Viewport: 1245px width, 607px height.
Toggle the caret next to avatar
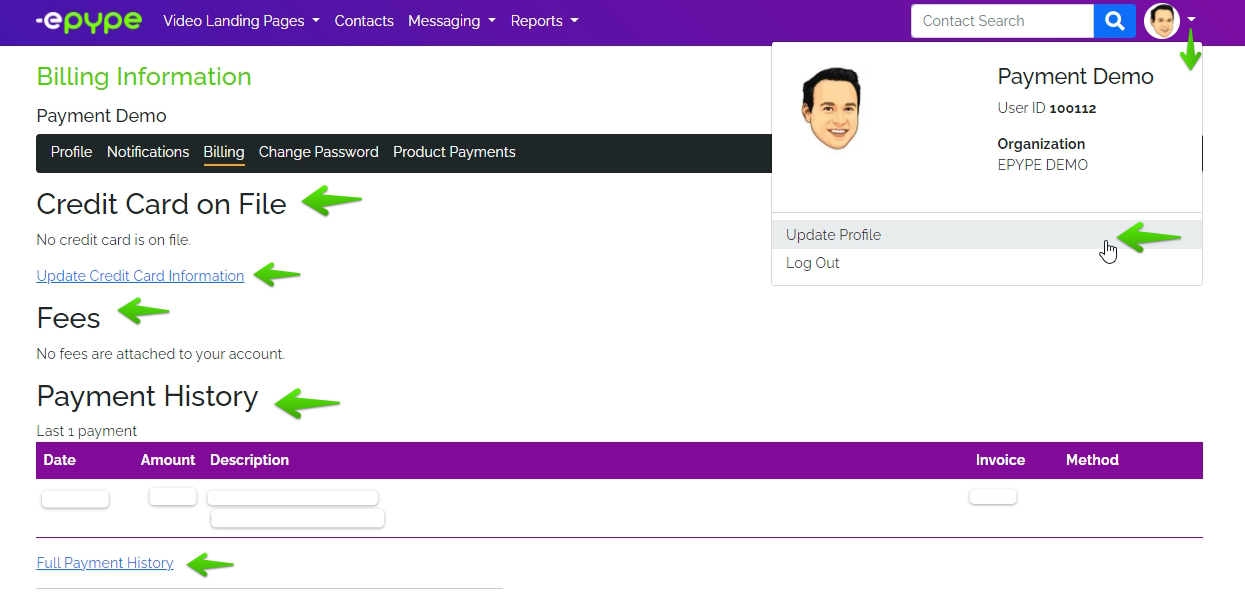pyautogui.click(x=1192, y=21)
